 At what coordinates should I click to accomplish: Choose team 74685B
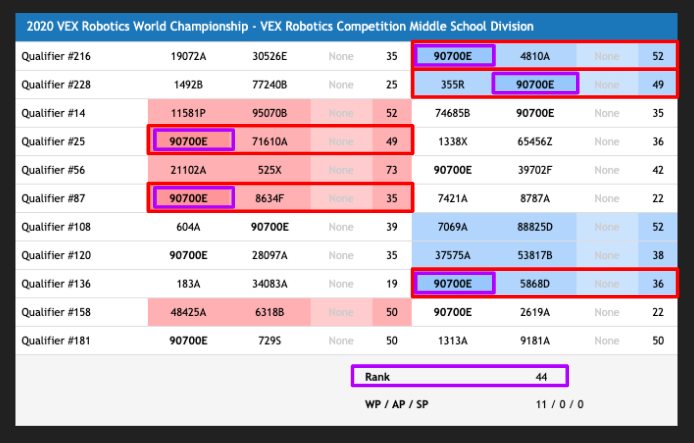[x=452, y=113]
